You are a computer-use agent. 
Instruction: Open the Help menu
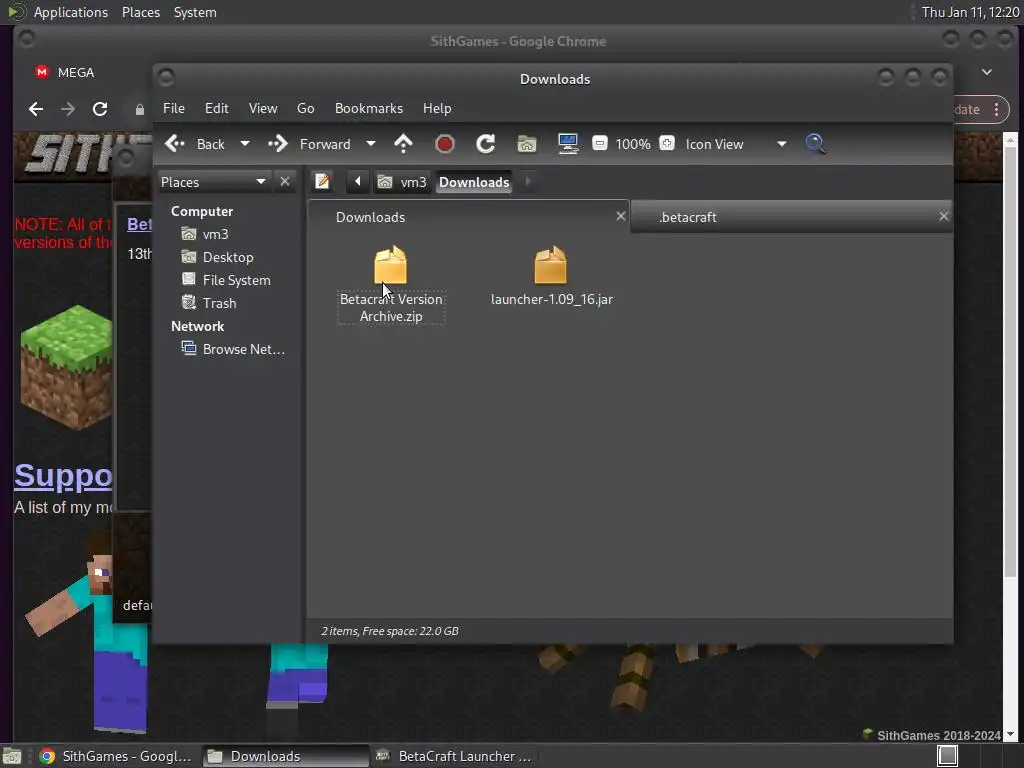(x=437, y=108)
